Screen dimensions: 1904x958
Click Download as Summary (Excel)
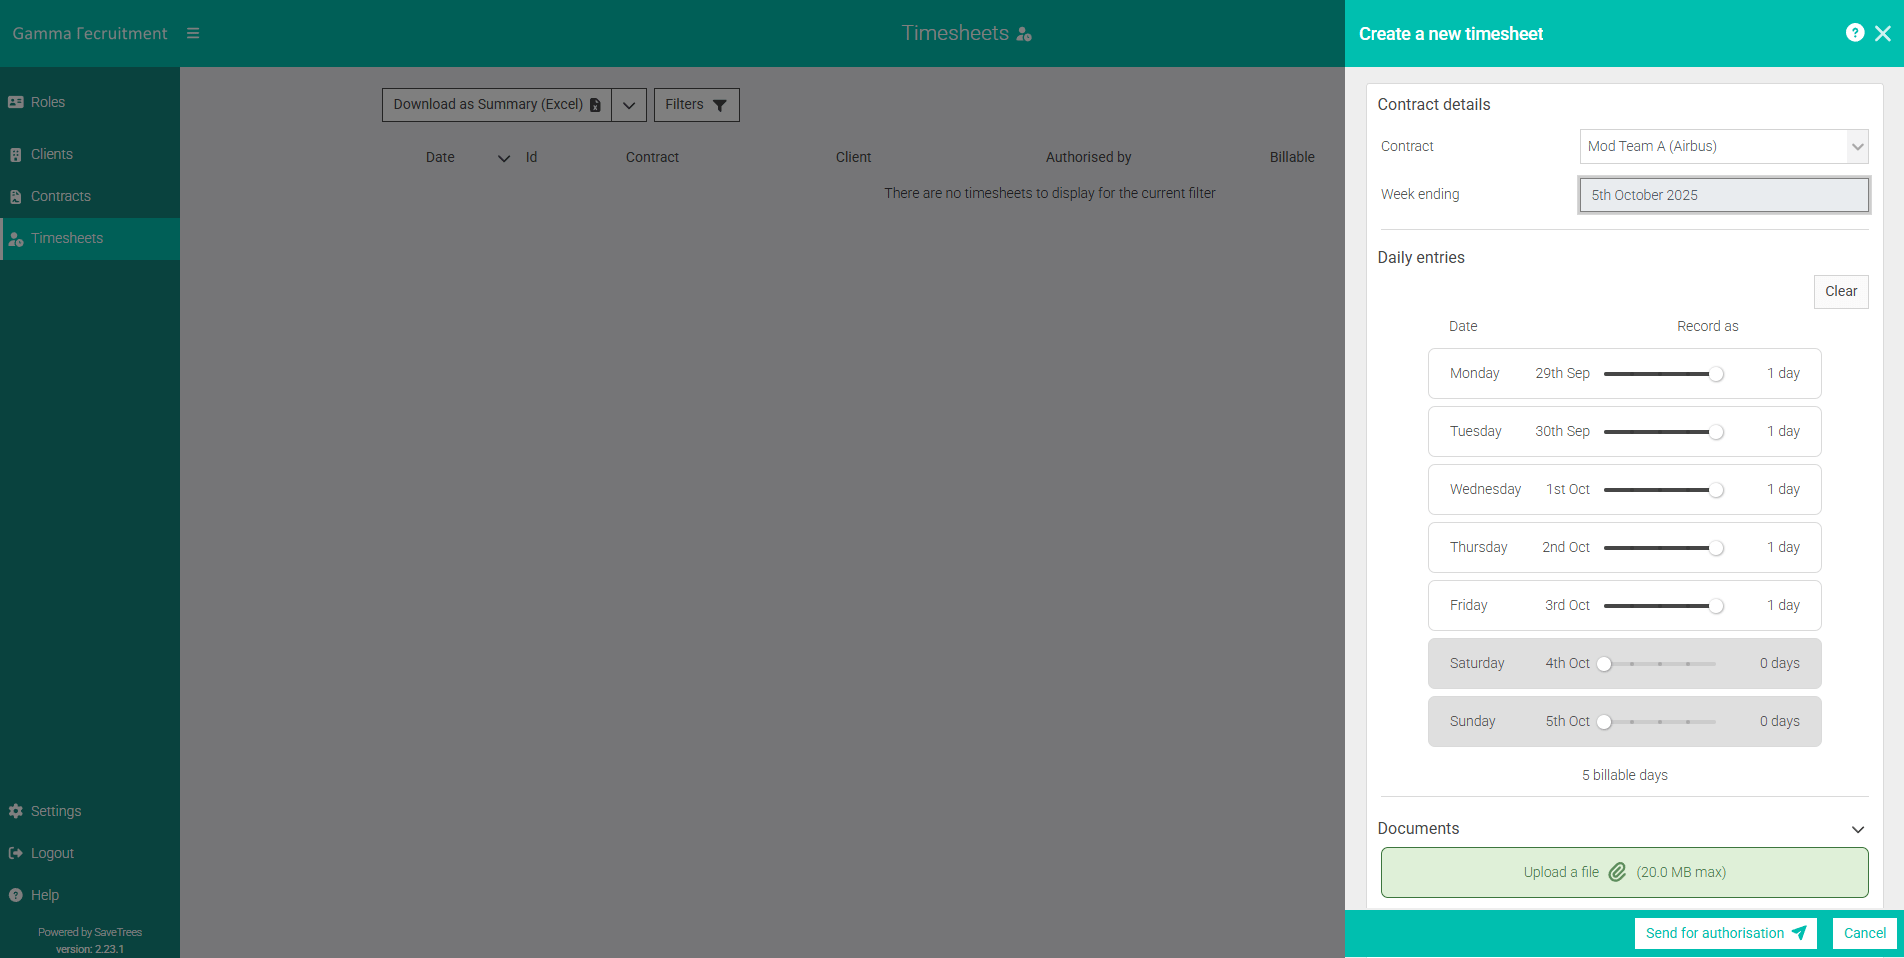coord(488,104)
